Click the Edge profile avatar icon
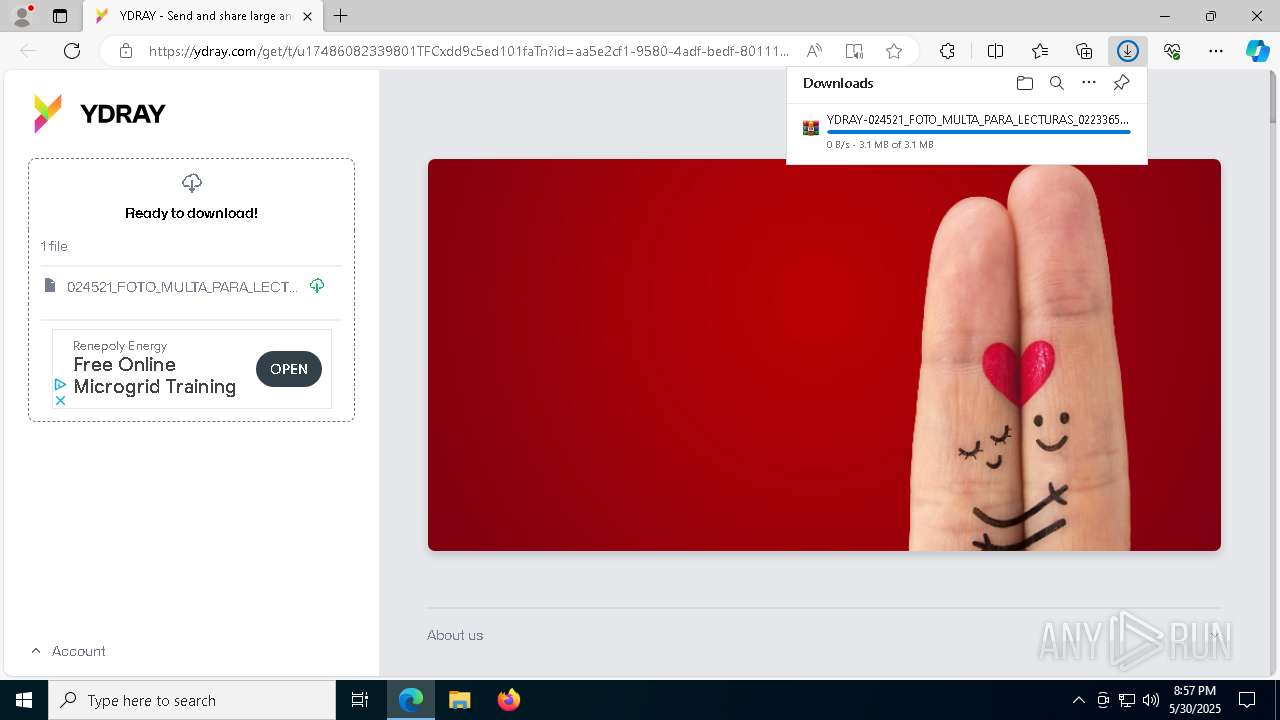The image size is (1280, 720). [x=21, y=16]
